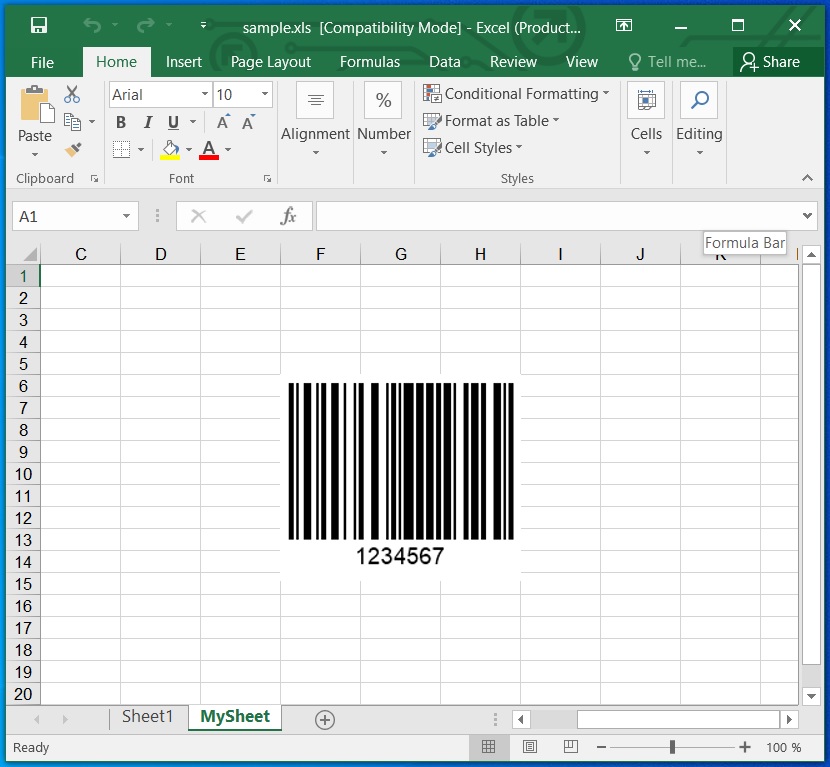Expand the Borders dropdown
830x767 pixels.
[141, 150]
